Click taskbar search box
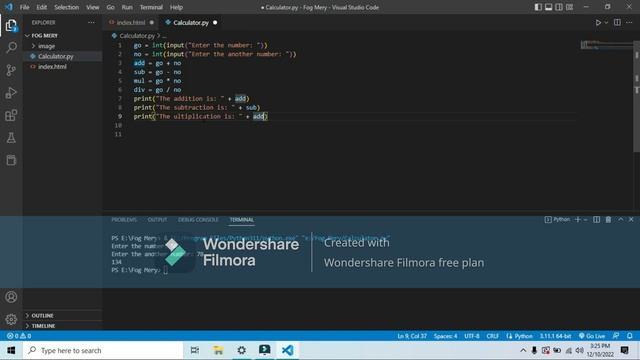This screenshot has height=360, width=640. point(103,351)
